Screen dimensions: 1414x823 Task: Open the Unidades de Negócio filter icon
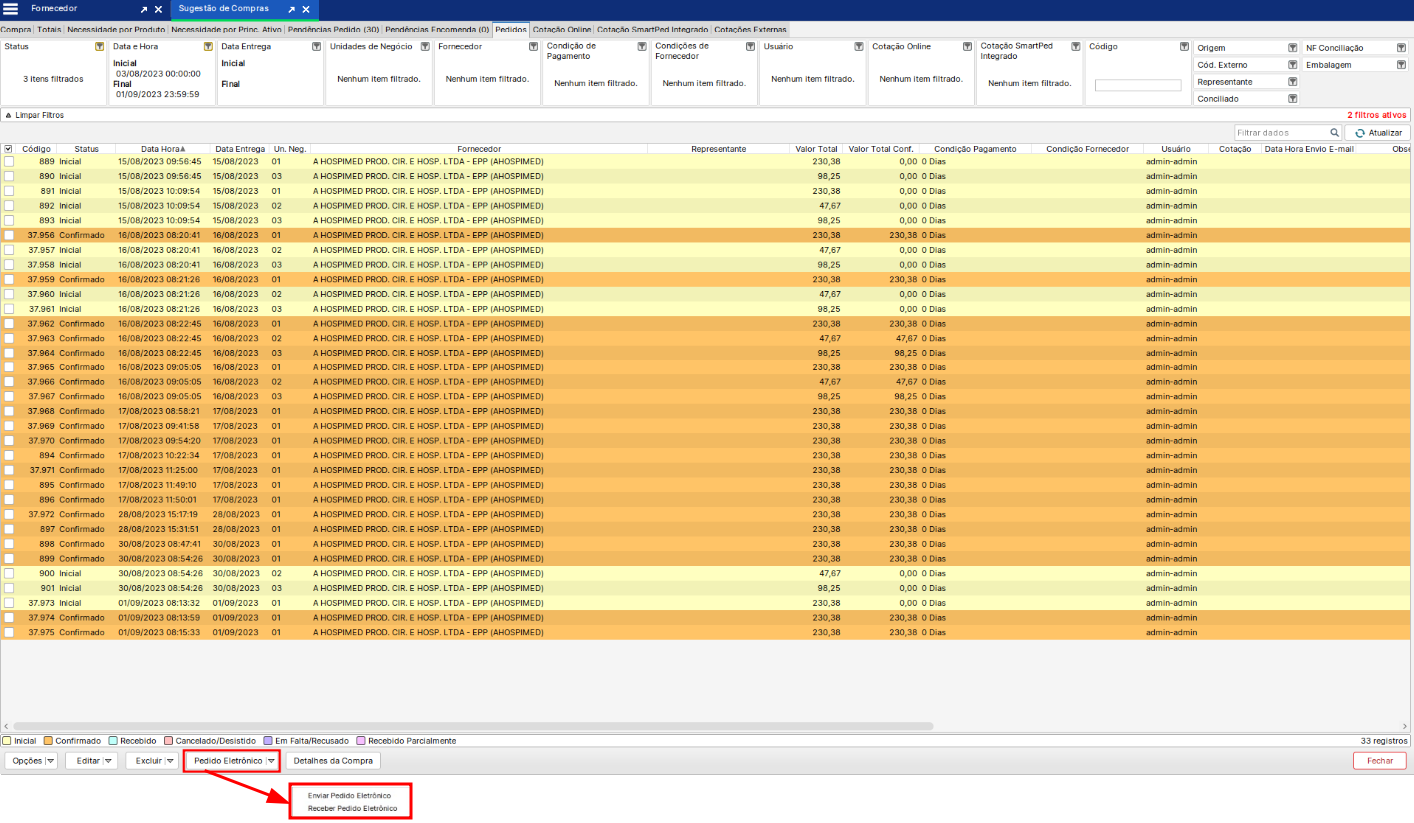[425, 47]
